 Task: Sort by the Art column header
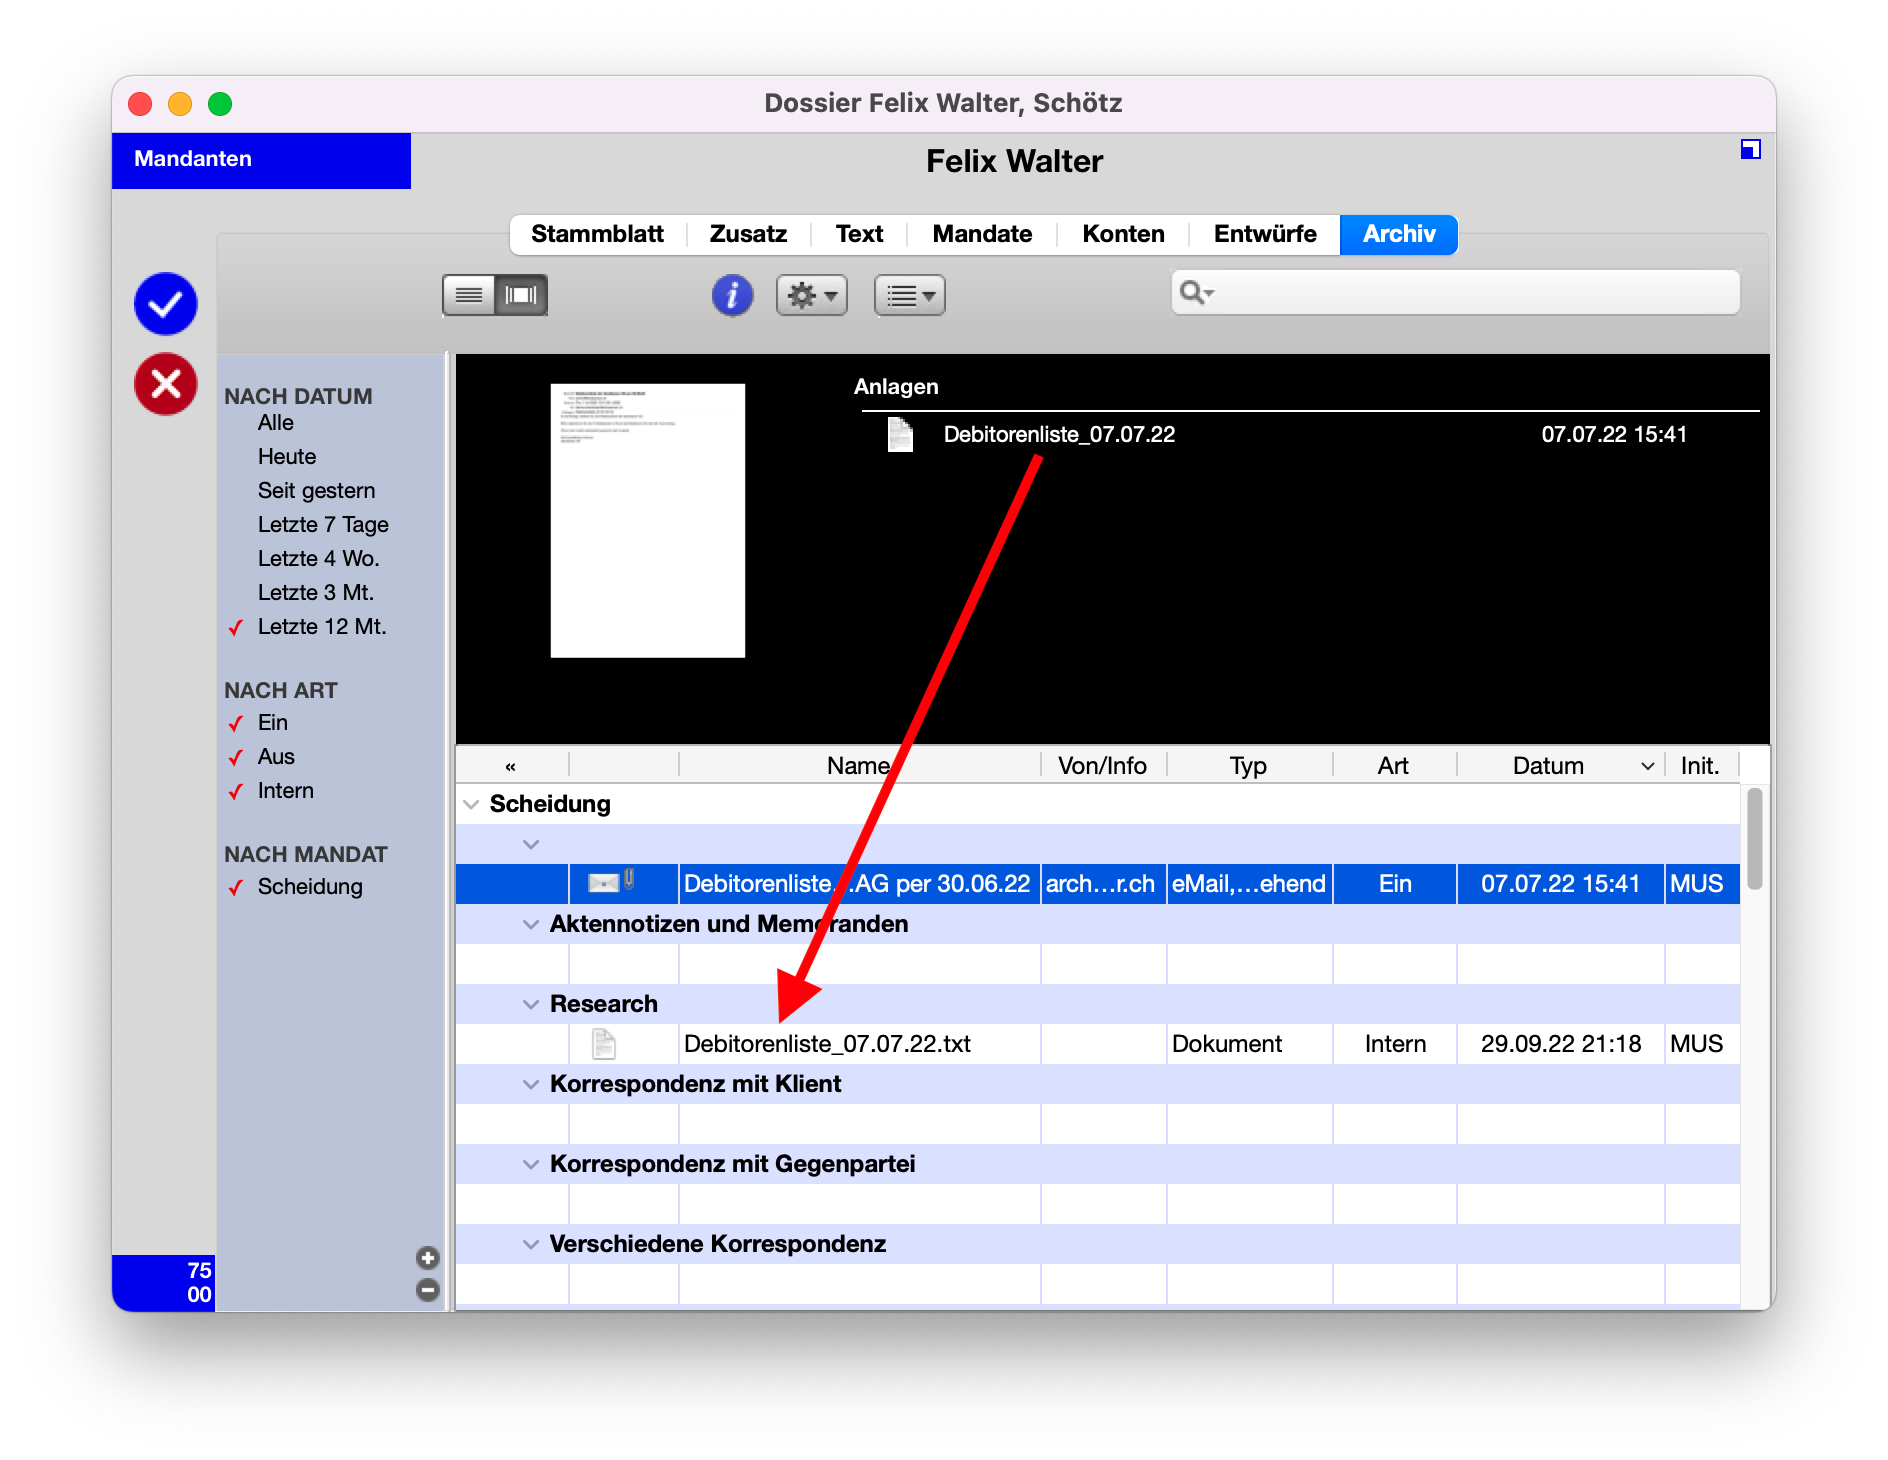pyautogui.click(x=1393, y=766)
